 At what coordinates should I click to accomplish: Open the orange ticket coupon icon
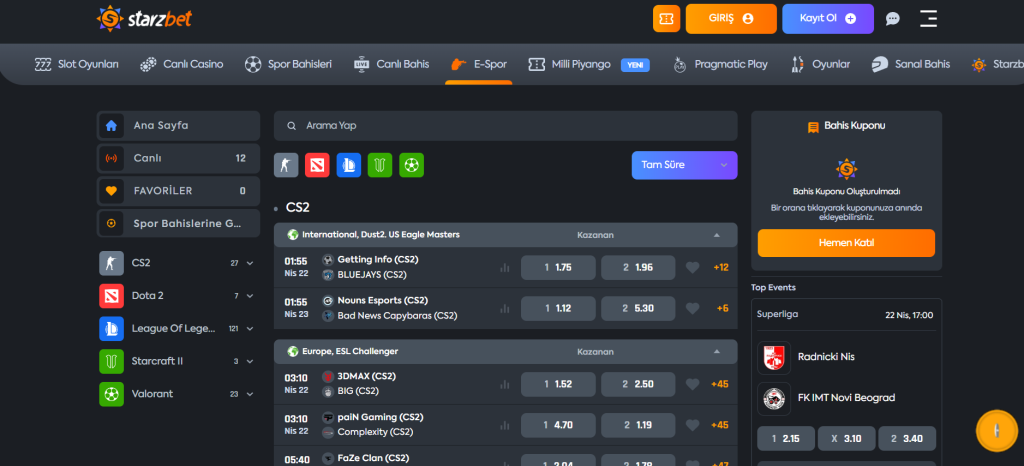click(666, 18)
